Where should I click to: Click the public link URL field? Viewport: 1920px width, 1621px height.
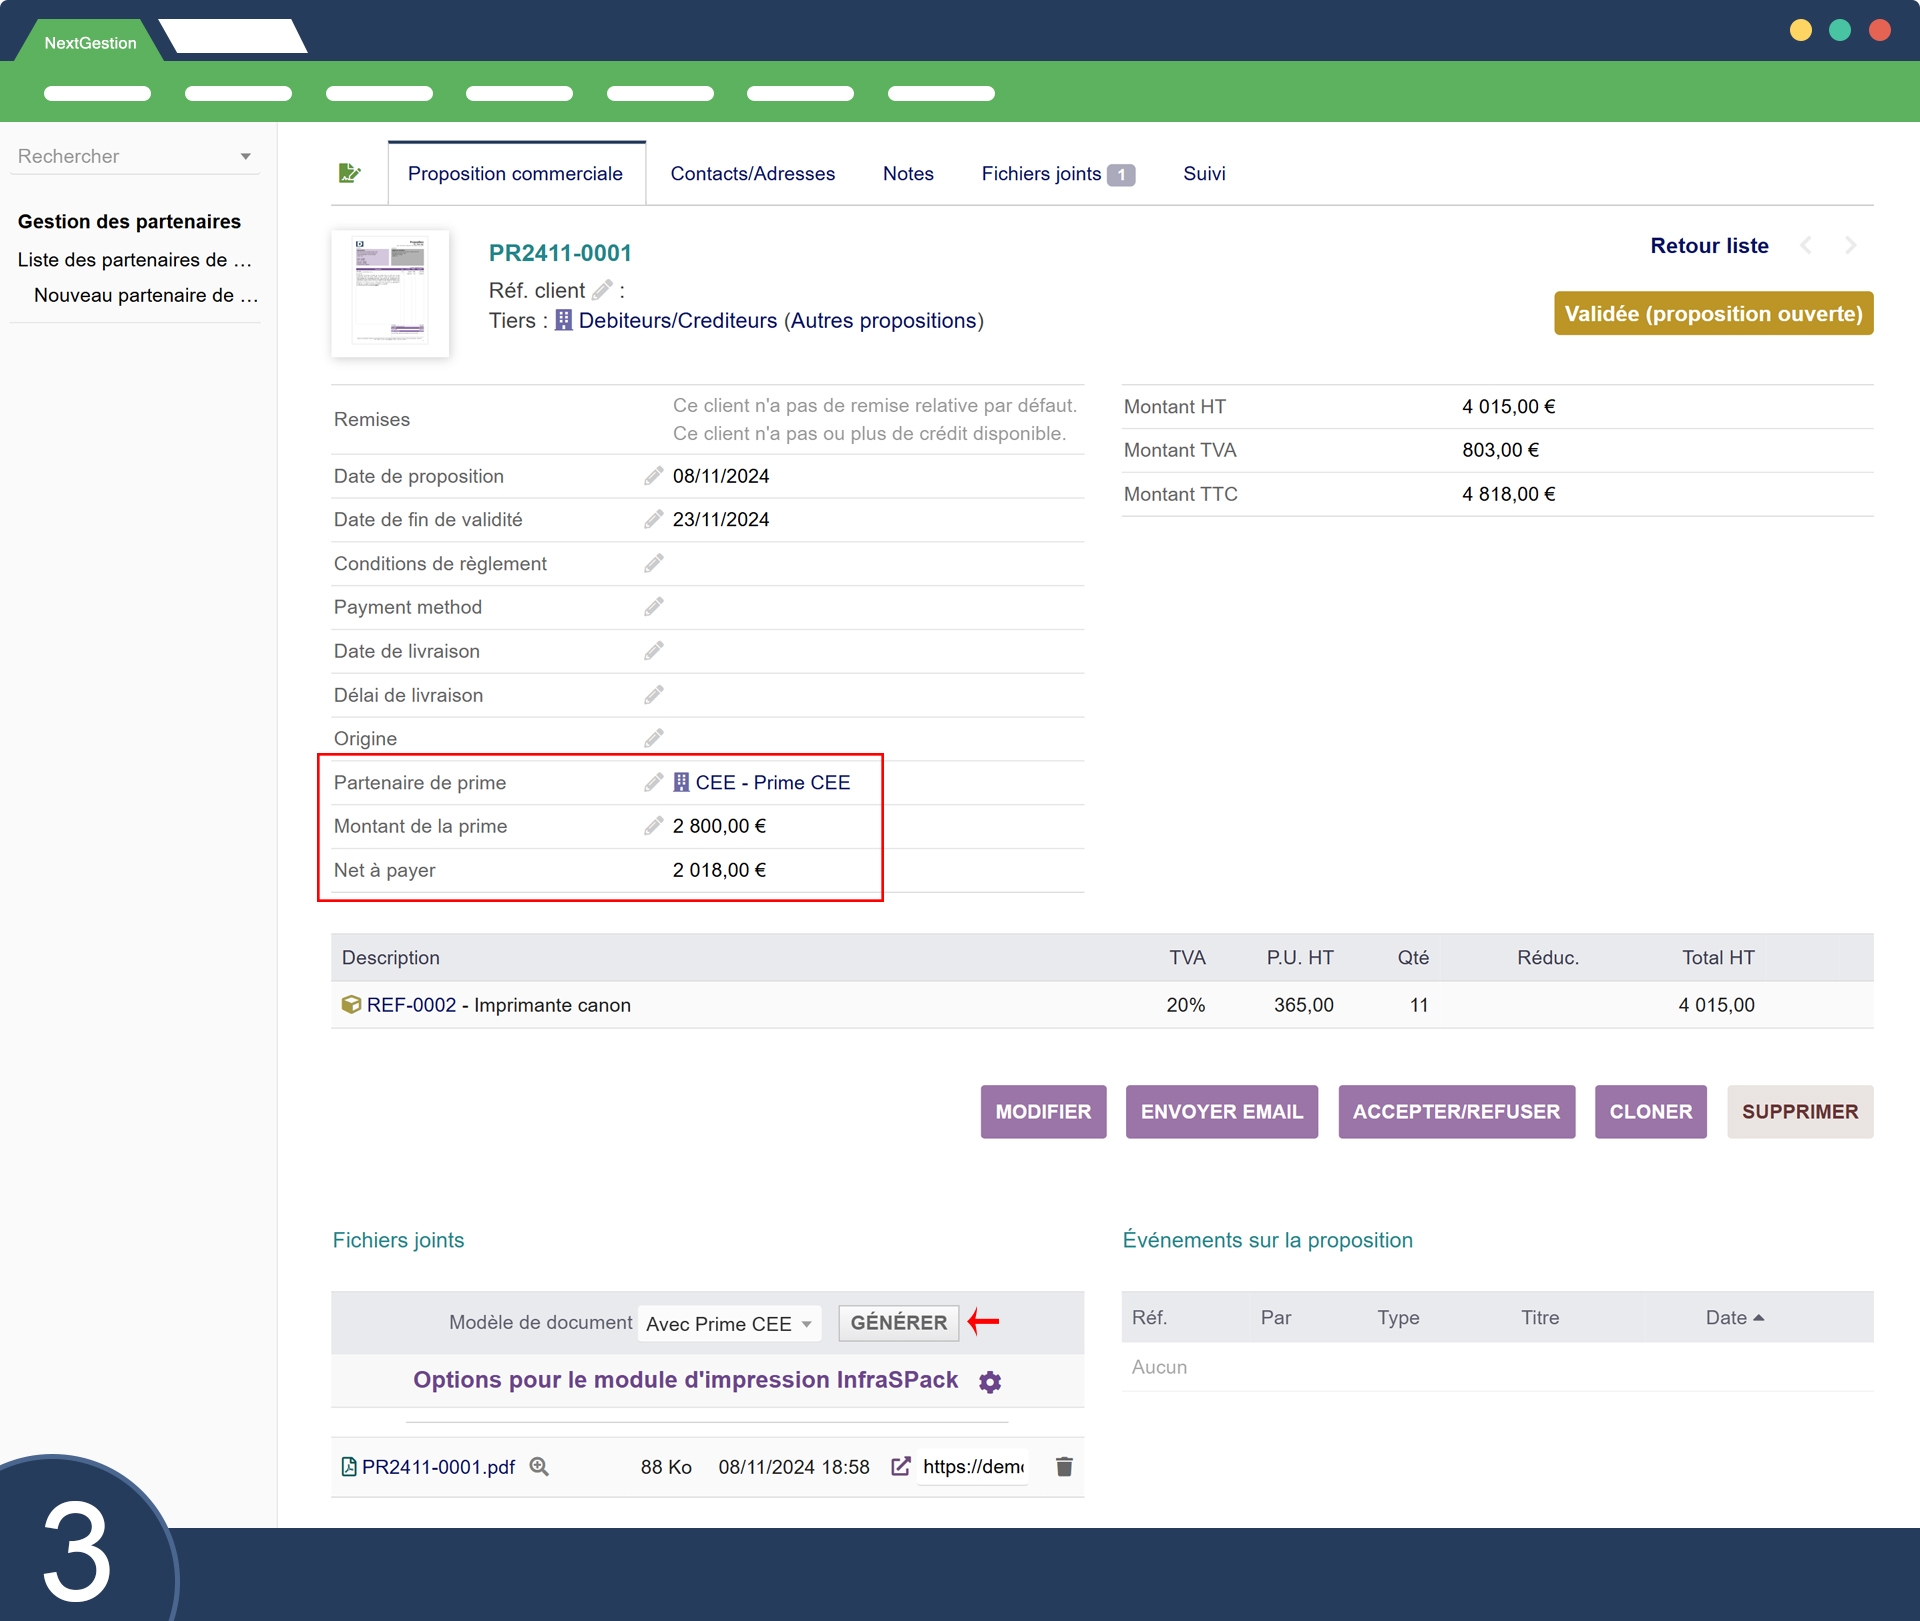(972, 1466)
